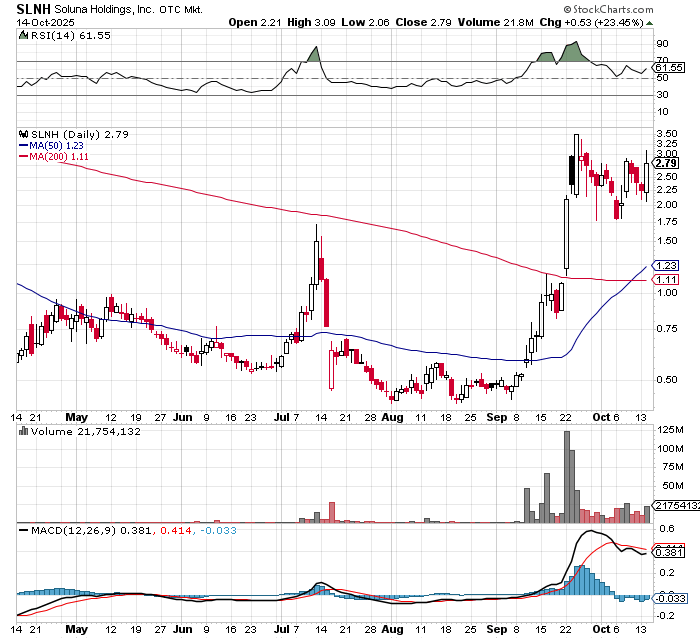Click the MA(50) 1.23 legend entry

pos(51,146)
